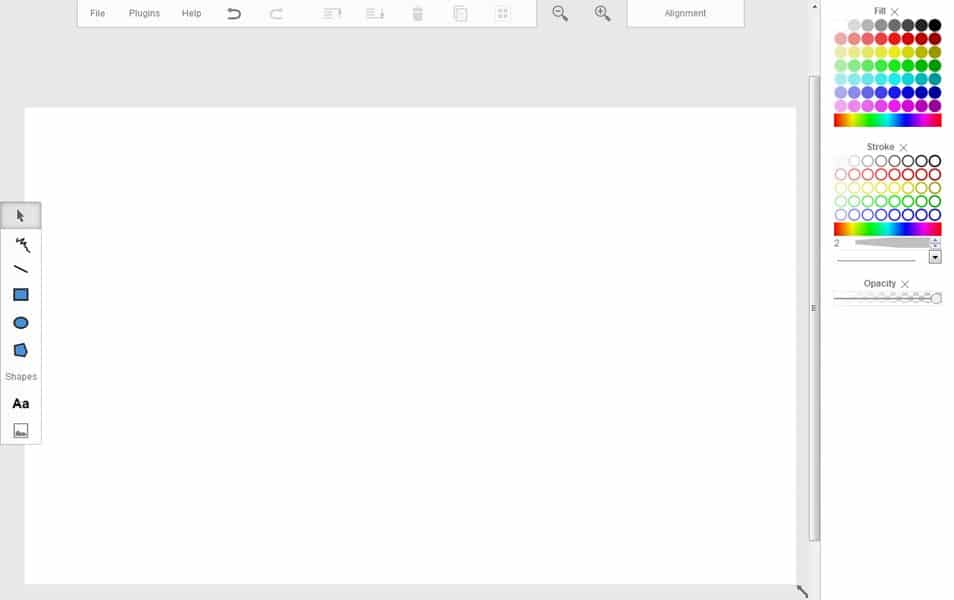Viewport: 954px width, 600px height.
Task: Close the Fill panel with its X
Action: [895, 11]
